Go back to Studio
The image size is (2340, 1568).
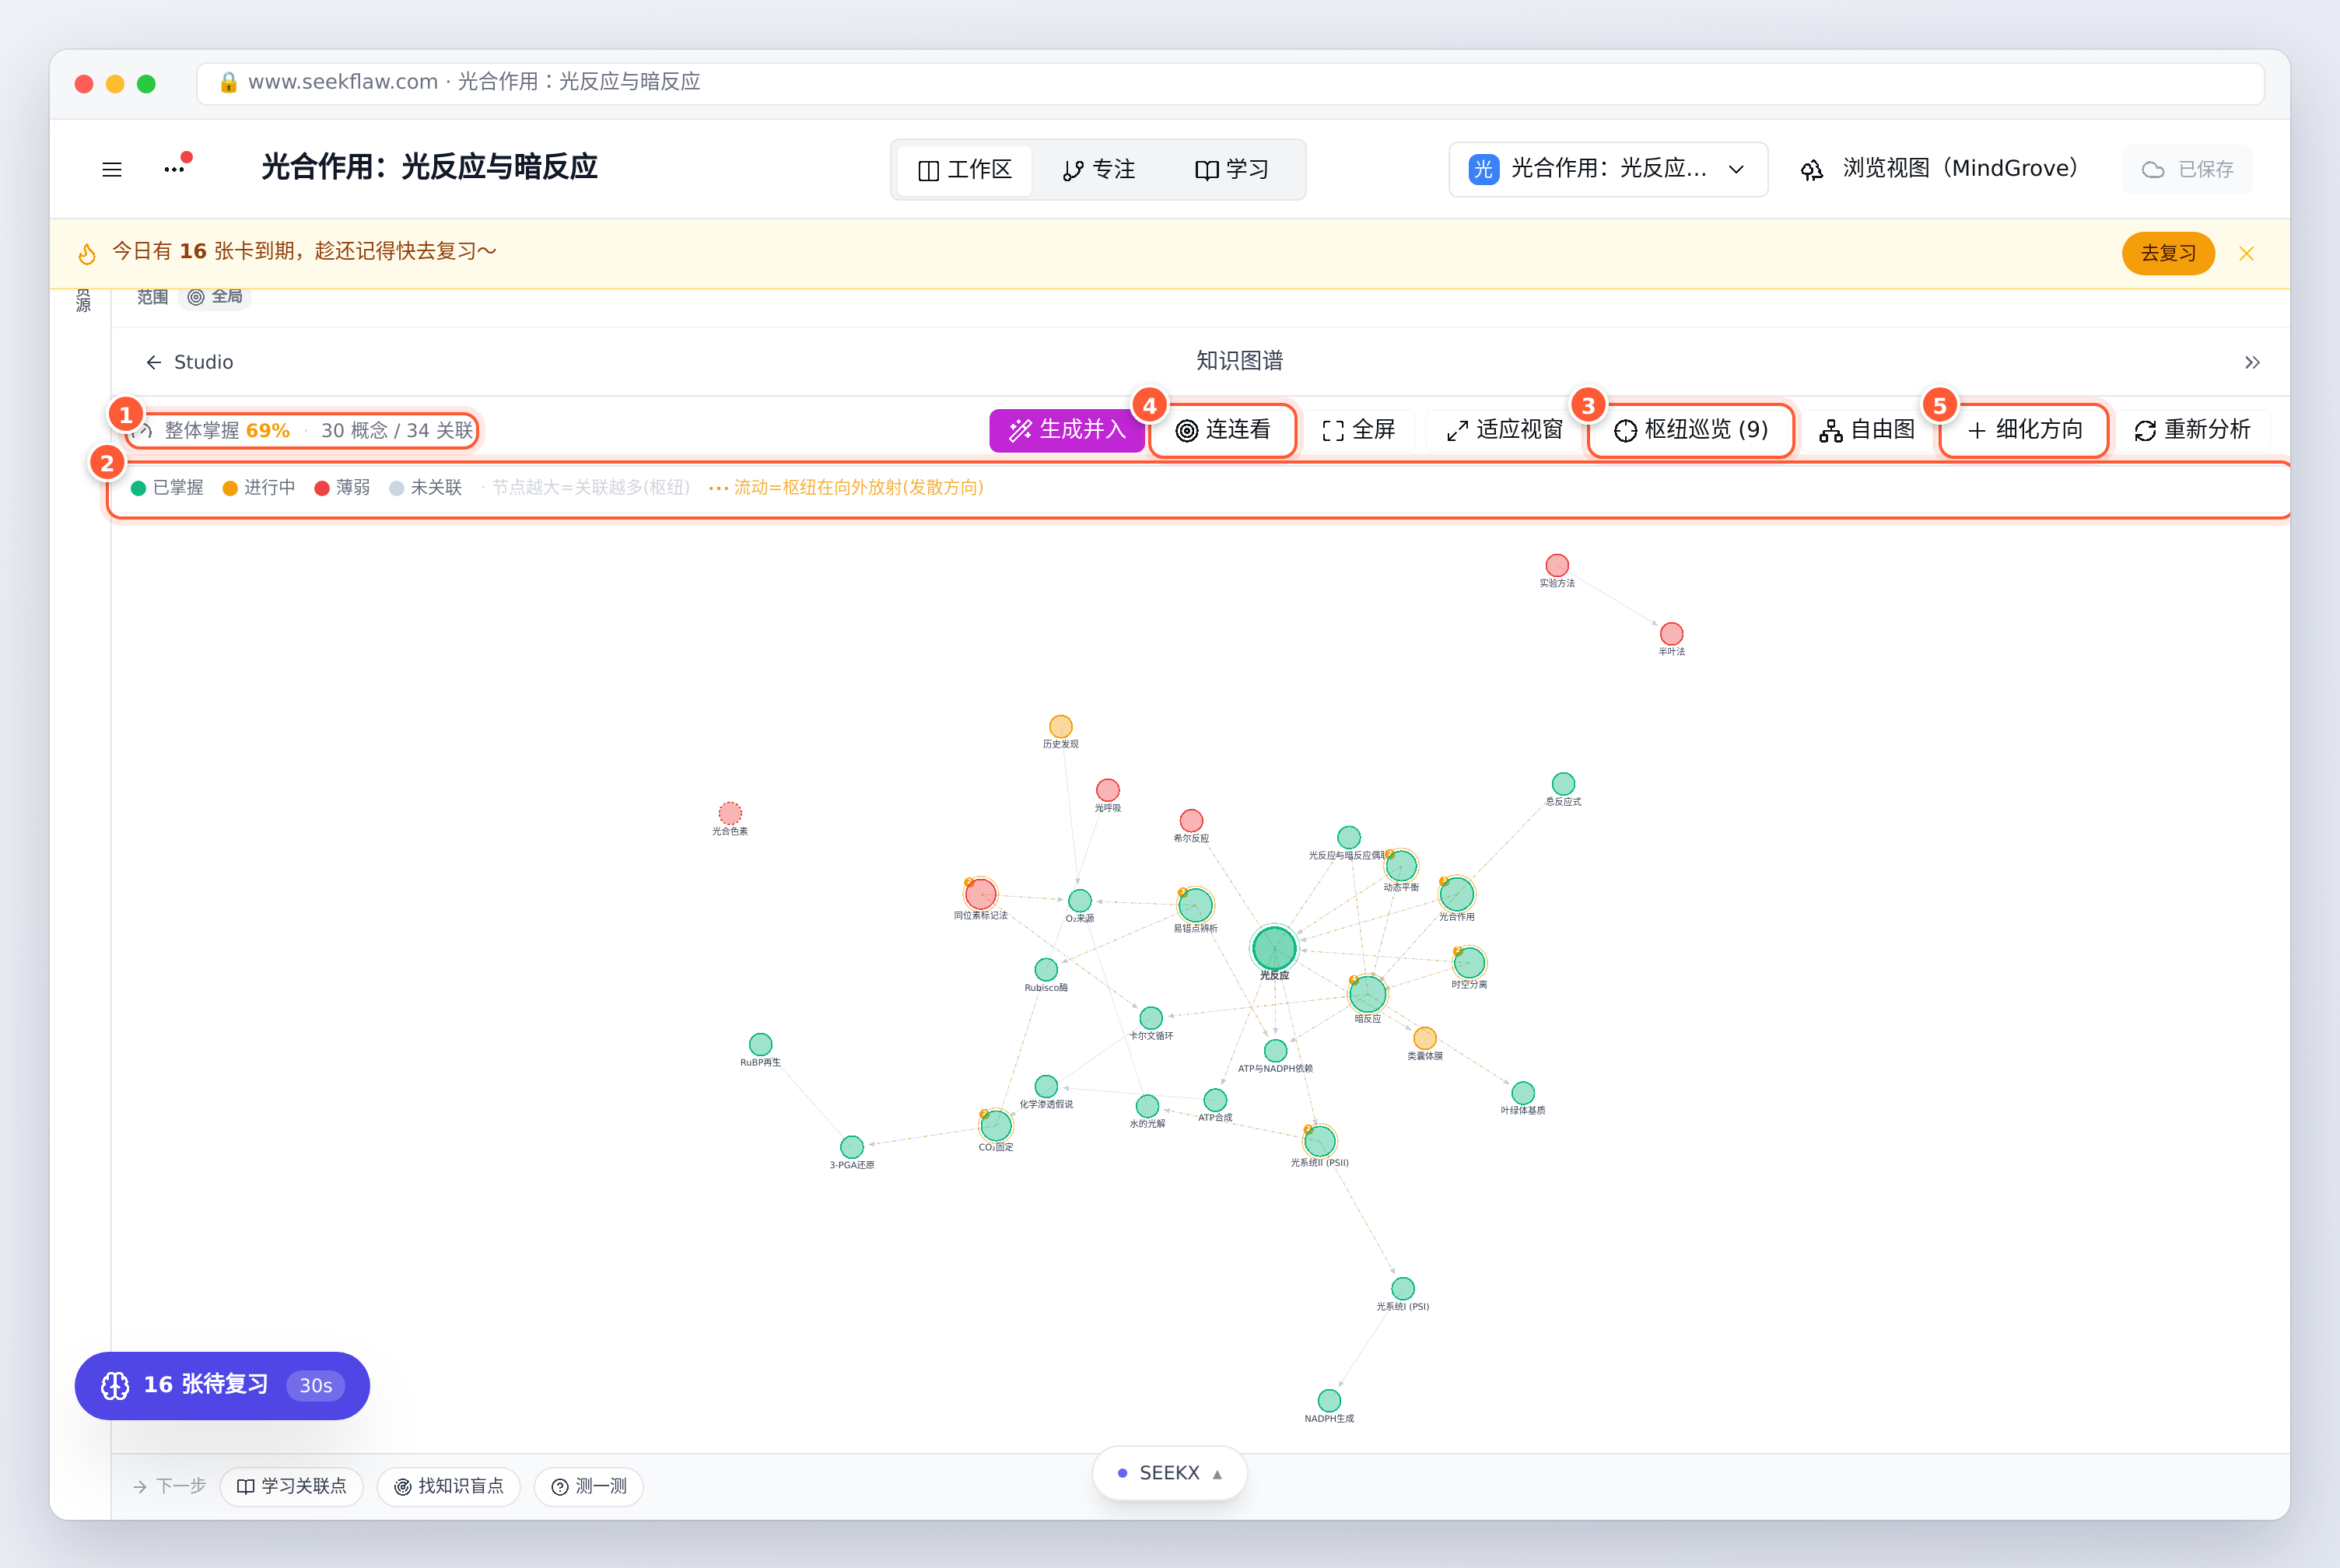pyautogui.click(x=189, y=362)
